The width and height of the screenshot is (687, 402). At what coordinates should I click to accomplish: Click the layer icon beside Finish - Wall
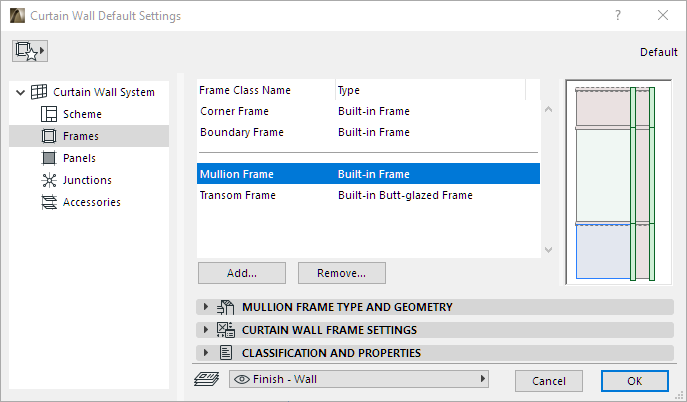tap(208, 379)
